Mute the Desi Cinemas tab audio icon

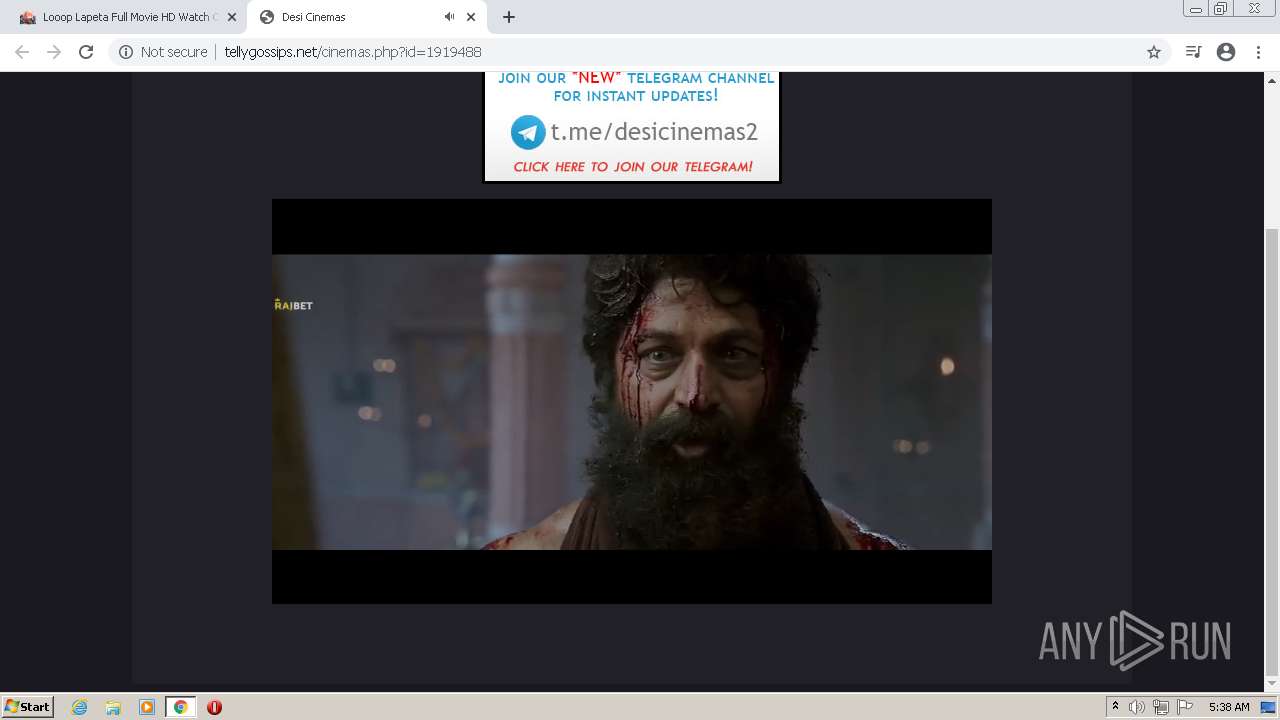point(449,17)
